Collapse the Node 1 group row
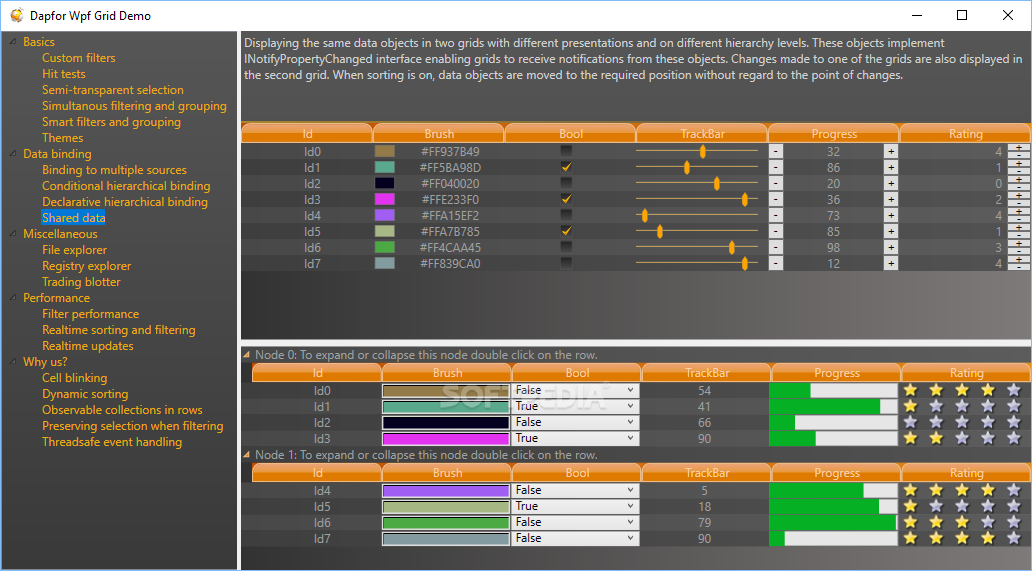 click(x=247, y=455)
